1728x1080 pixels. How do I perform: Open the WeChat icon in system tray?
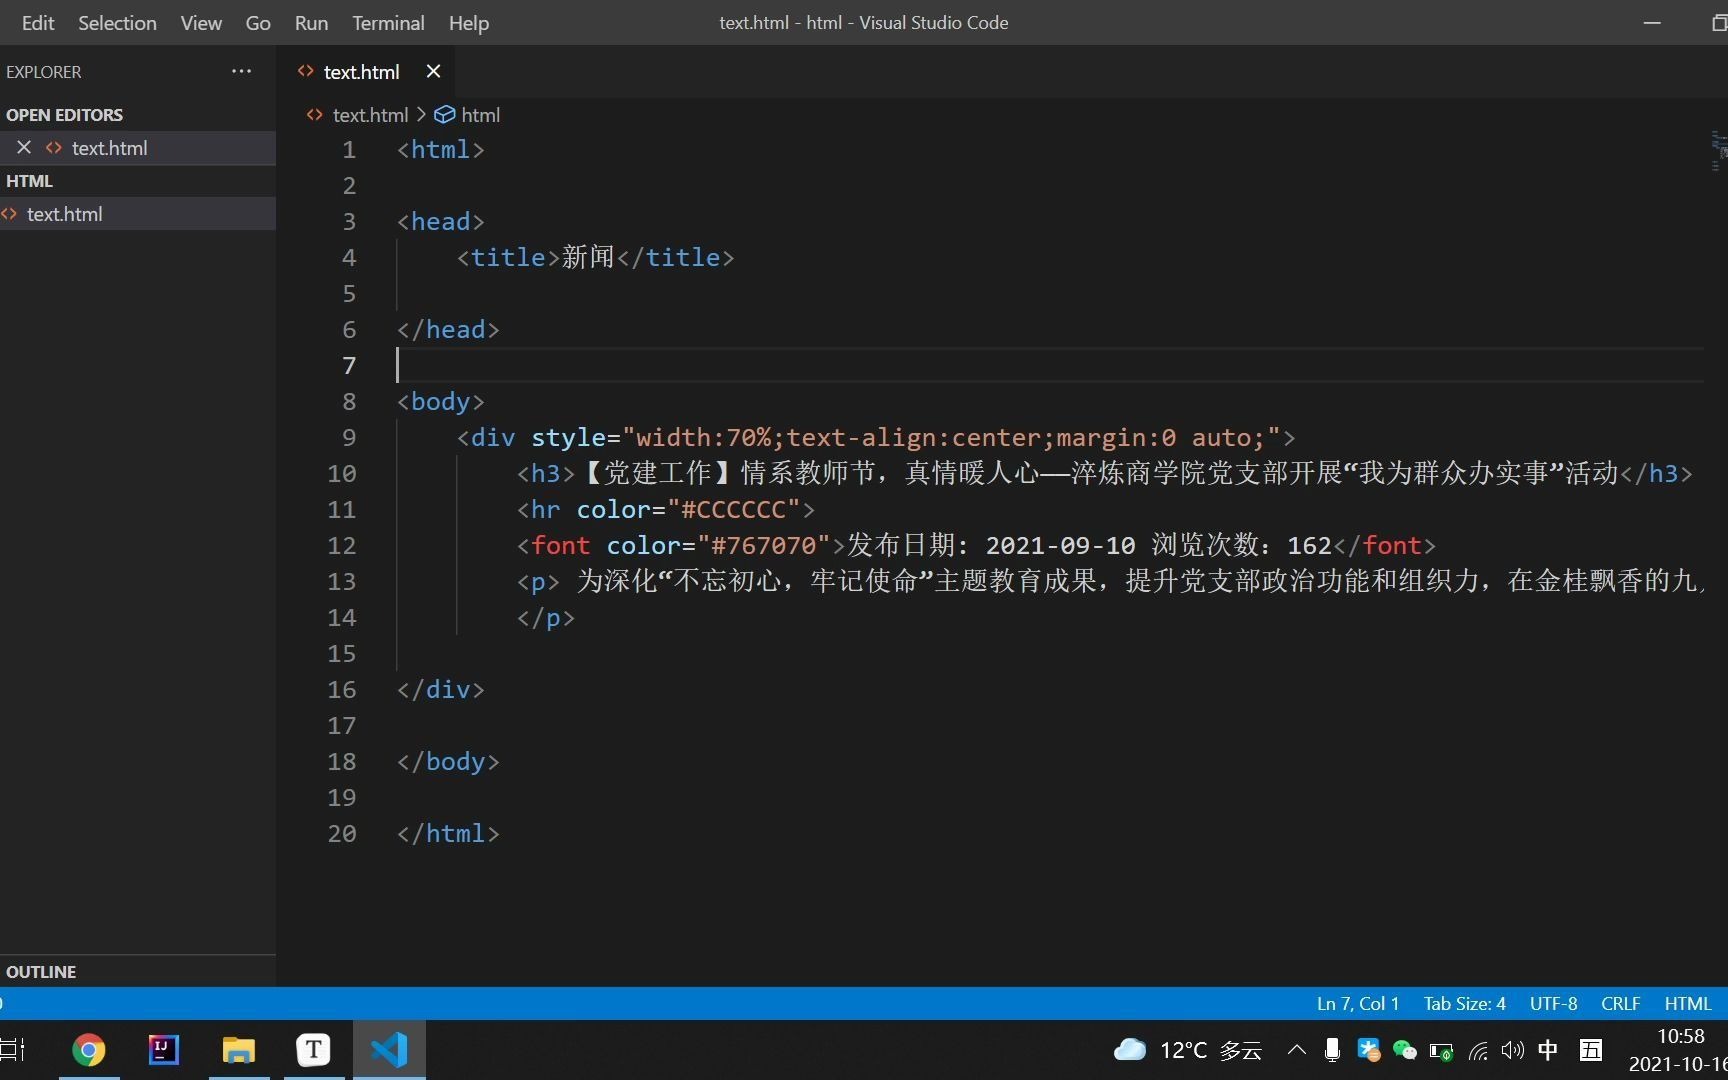point(1404,1050)
